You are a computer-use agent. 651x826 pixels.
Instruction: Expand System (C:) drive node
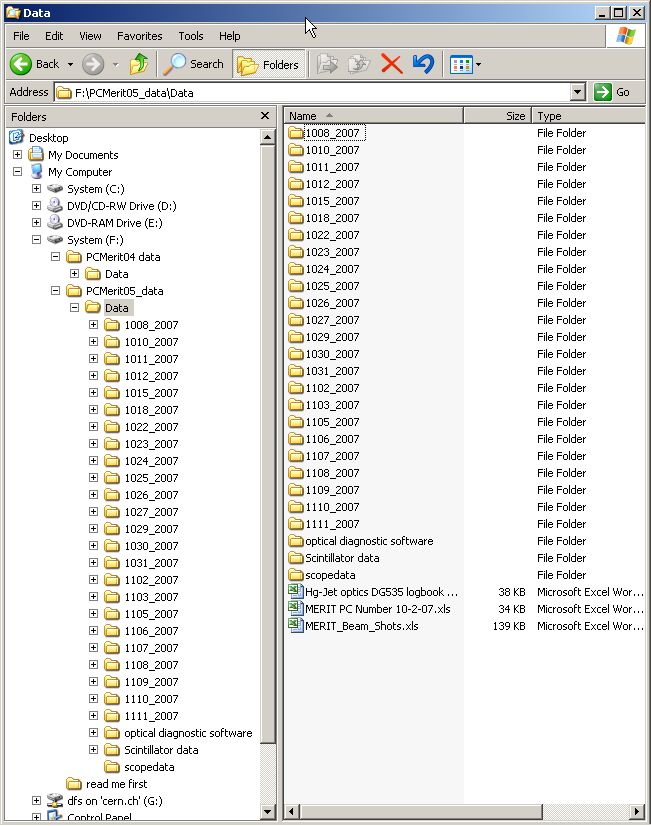[x=36, y=188]
